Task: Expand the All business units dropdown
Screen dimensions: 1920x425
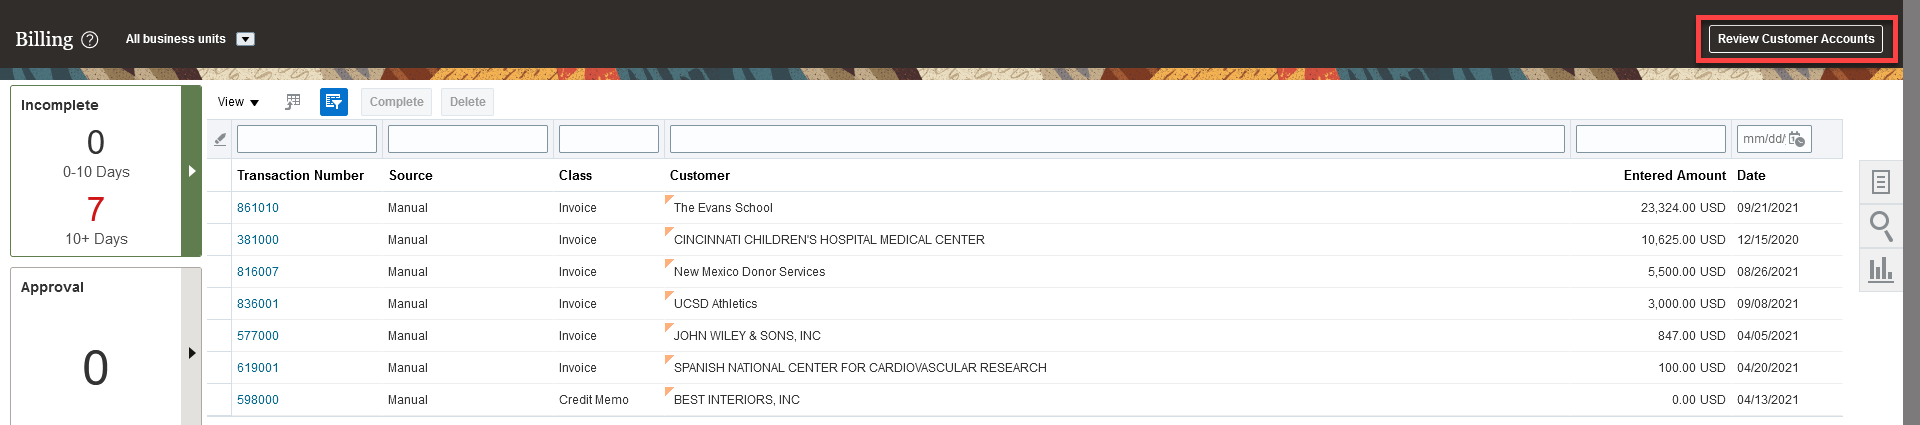Action: [246, 39]
